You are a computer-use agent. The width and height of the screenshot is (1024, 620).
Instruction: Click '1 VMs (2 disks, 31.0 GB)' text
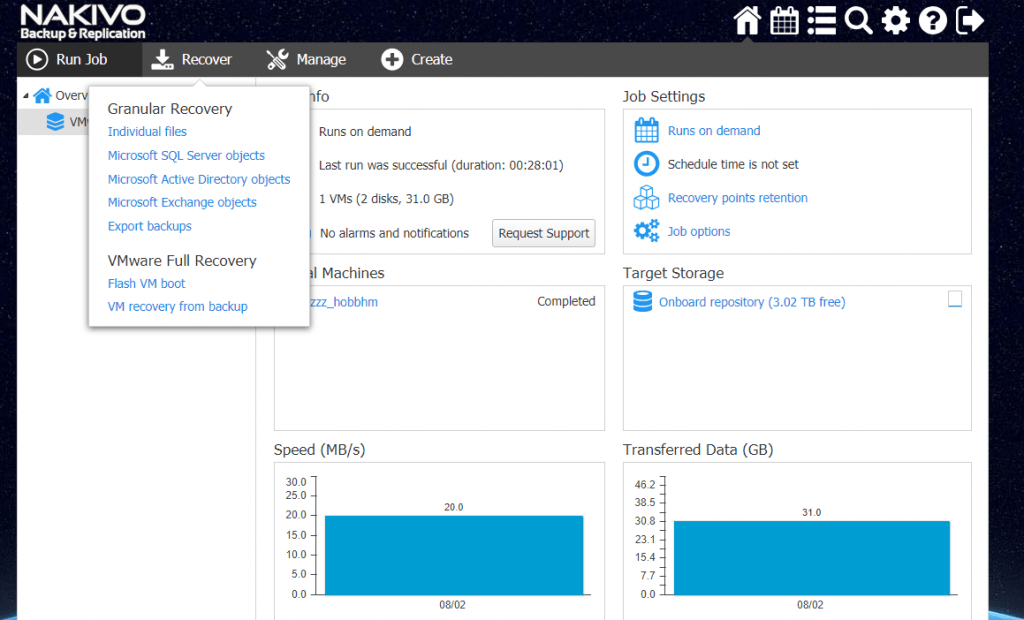386,199
